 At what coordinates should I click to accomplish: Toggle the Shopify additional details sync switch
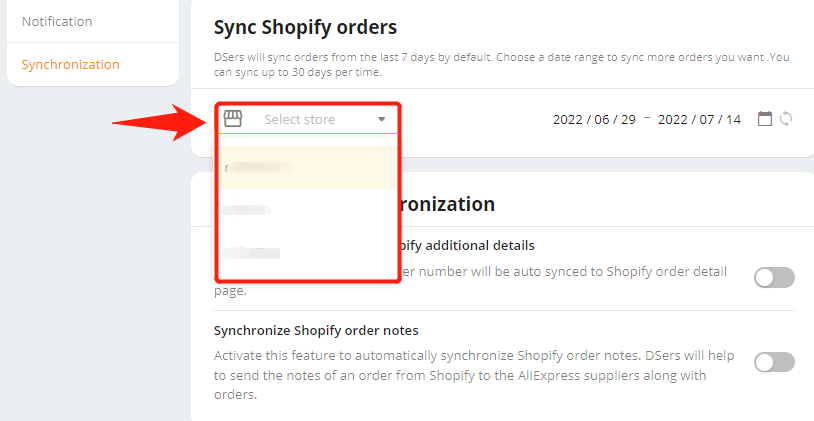coord(774,278)
